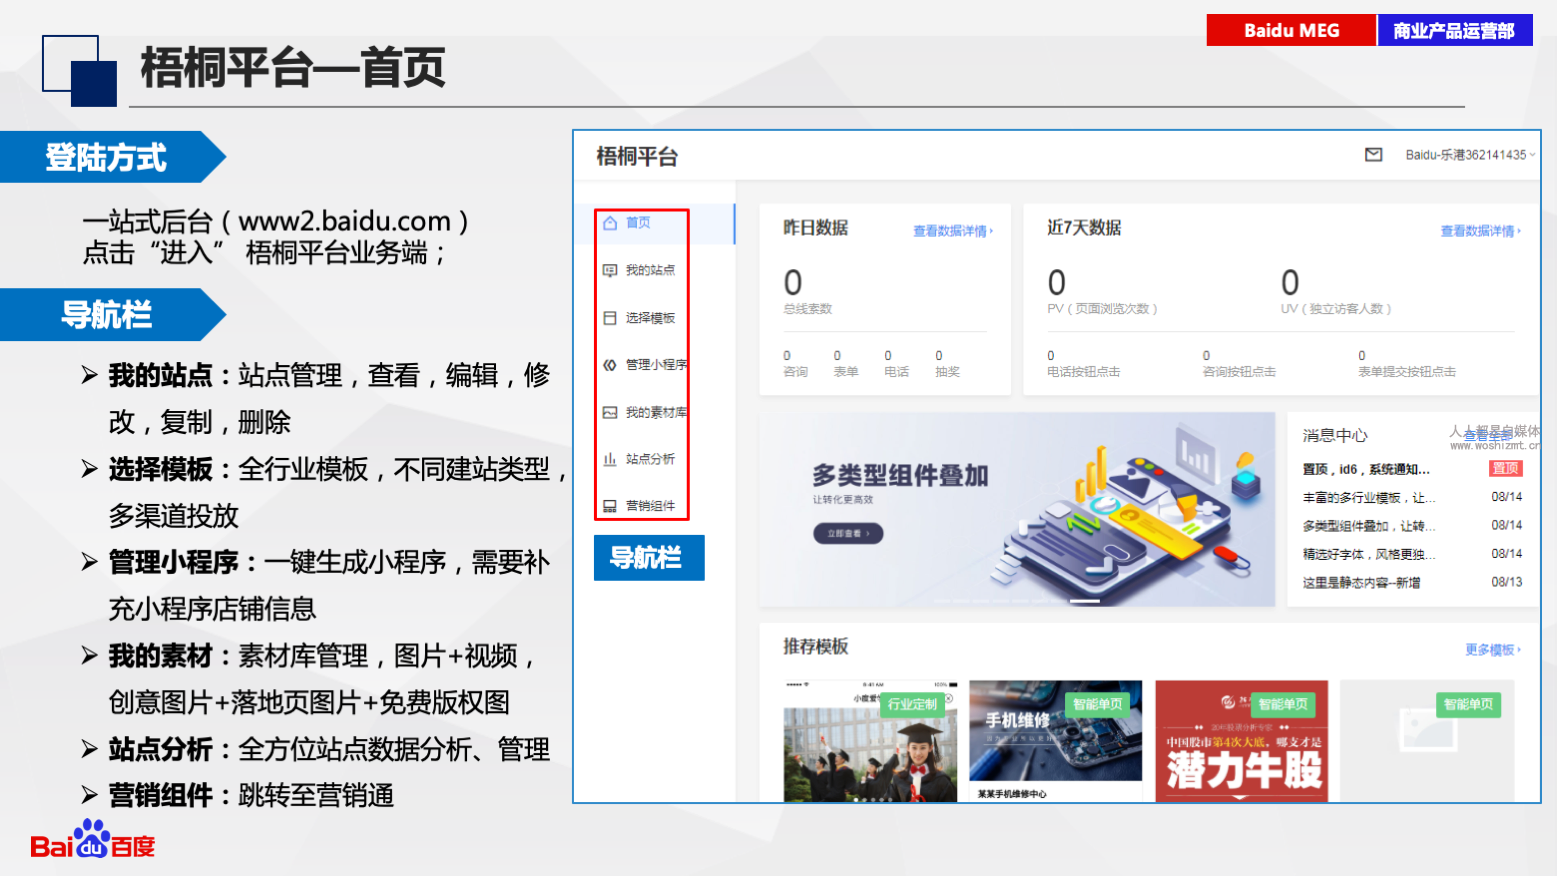This screenshot has width=1557, height=876.
Task: Click the 08/13 date in 消息中心
Action: 1507,582
